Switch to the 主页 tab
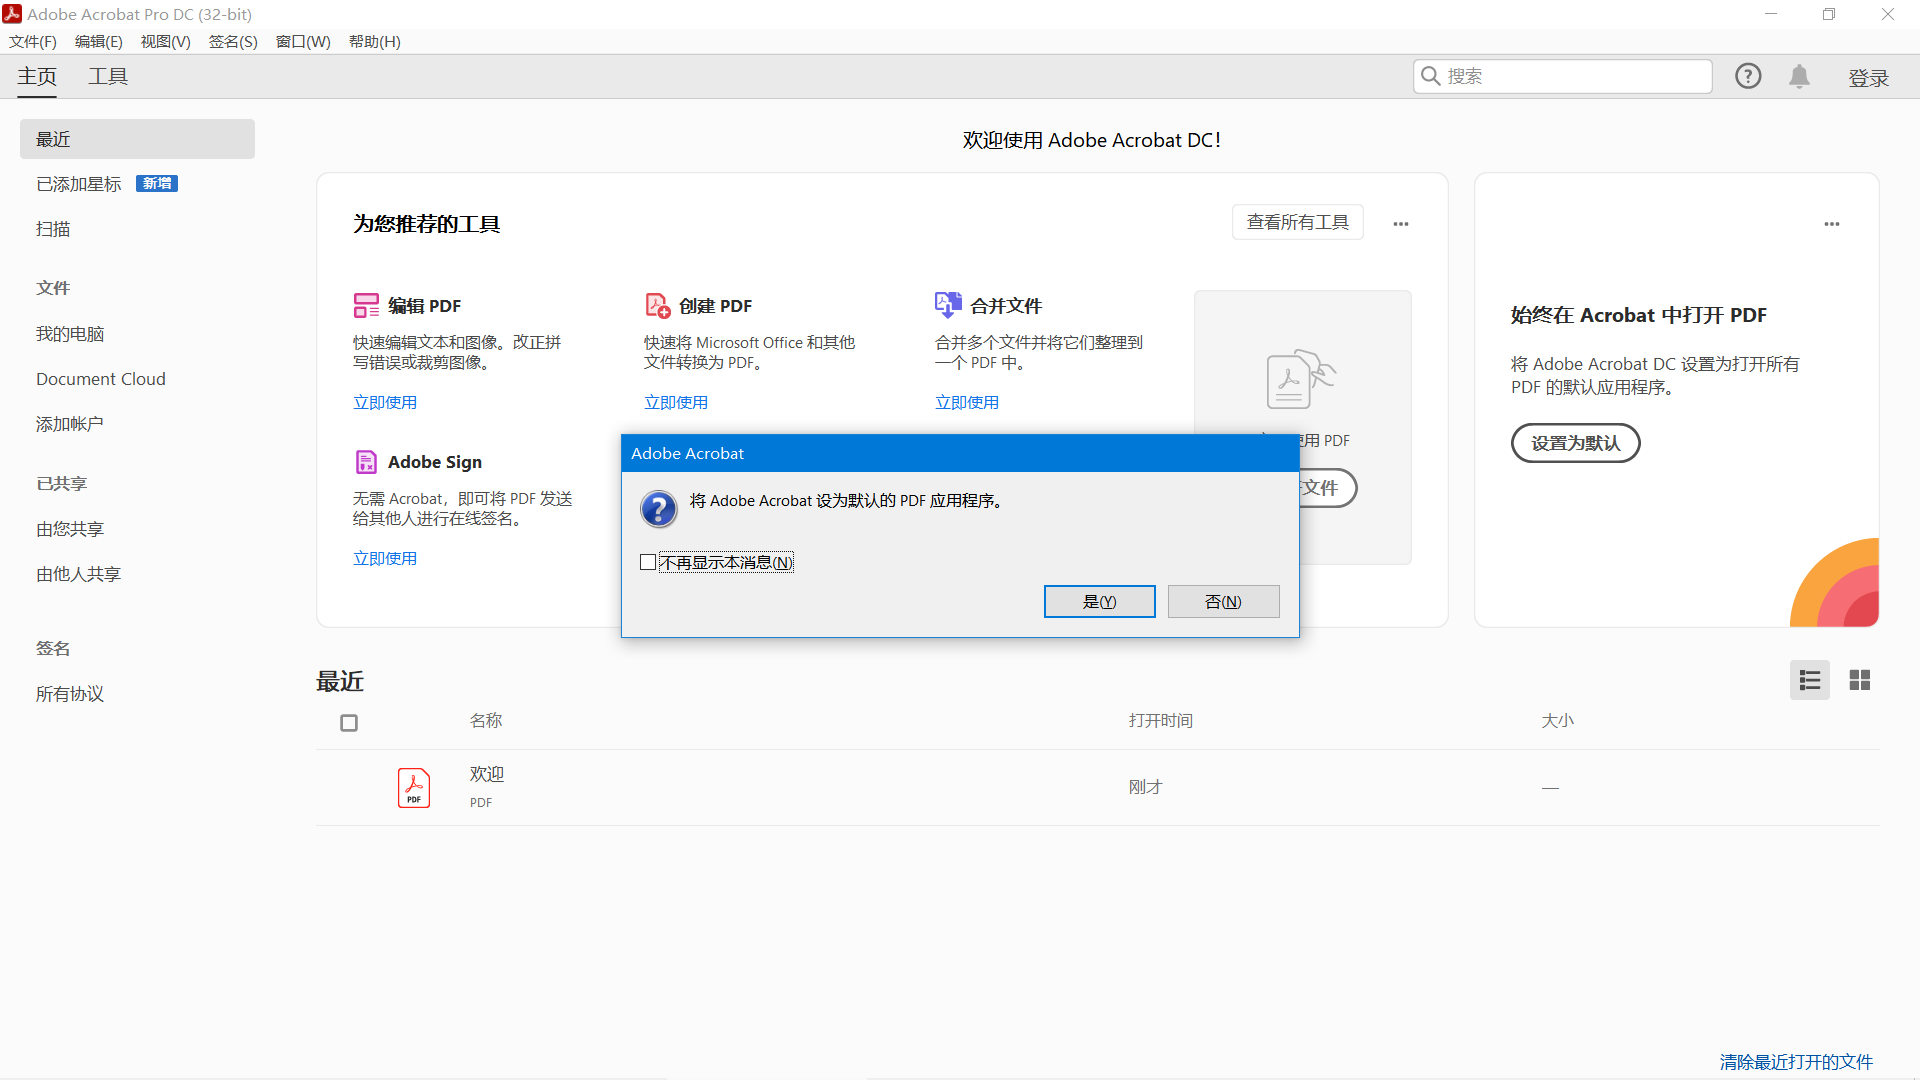Image resolution: width=1920 pixels, height=1080 pixels. (x=37, y=76)
